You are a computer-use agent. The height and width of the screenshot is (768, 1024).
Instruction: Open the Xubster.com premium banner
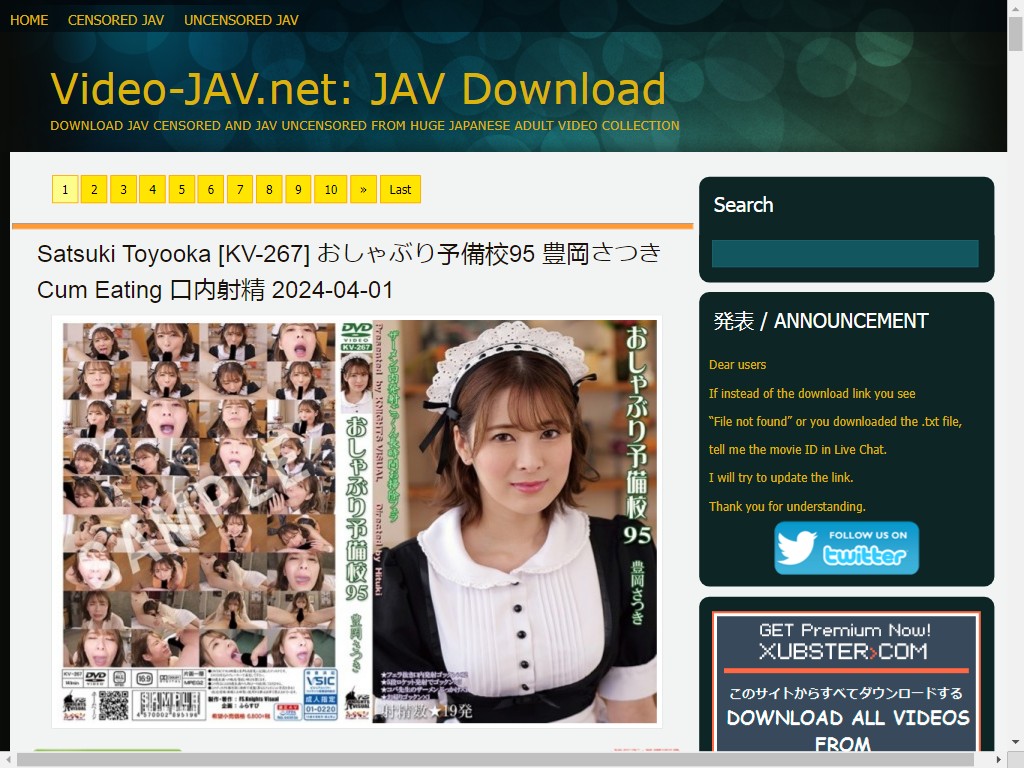coord(846,681)
